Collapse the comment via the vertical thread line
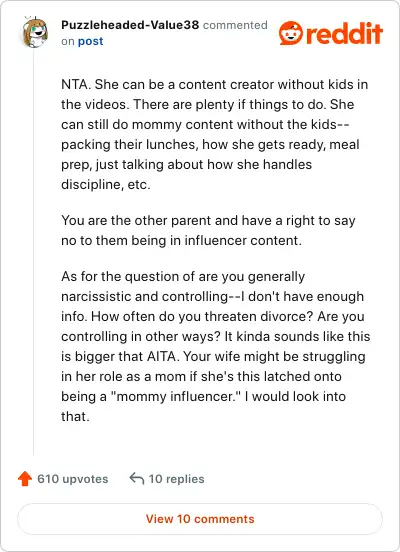Screen dimensions: 400x552 tap(33, 253)
